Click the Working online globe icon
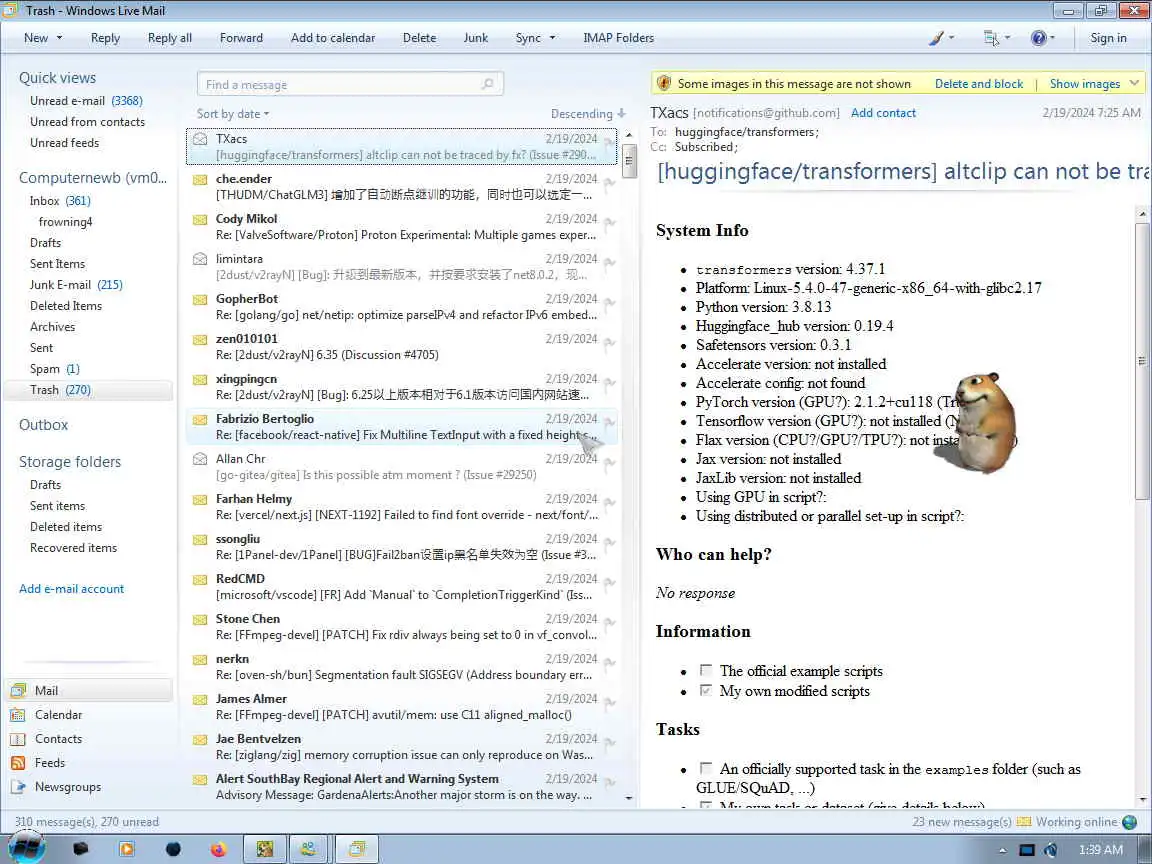Viewport: 1152px width, 864px height. [1129, 821]
